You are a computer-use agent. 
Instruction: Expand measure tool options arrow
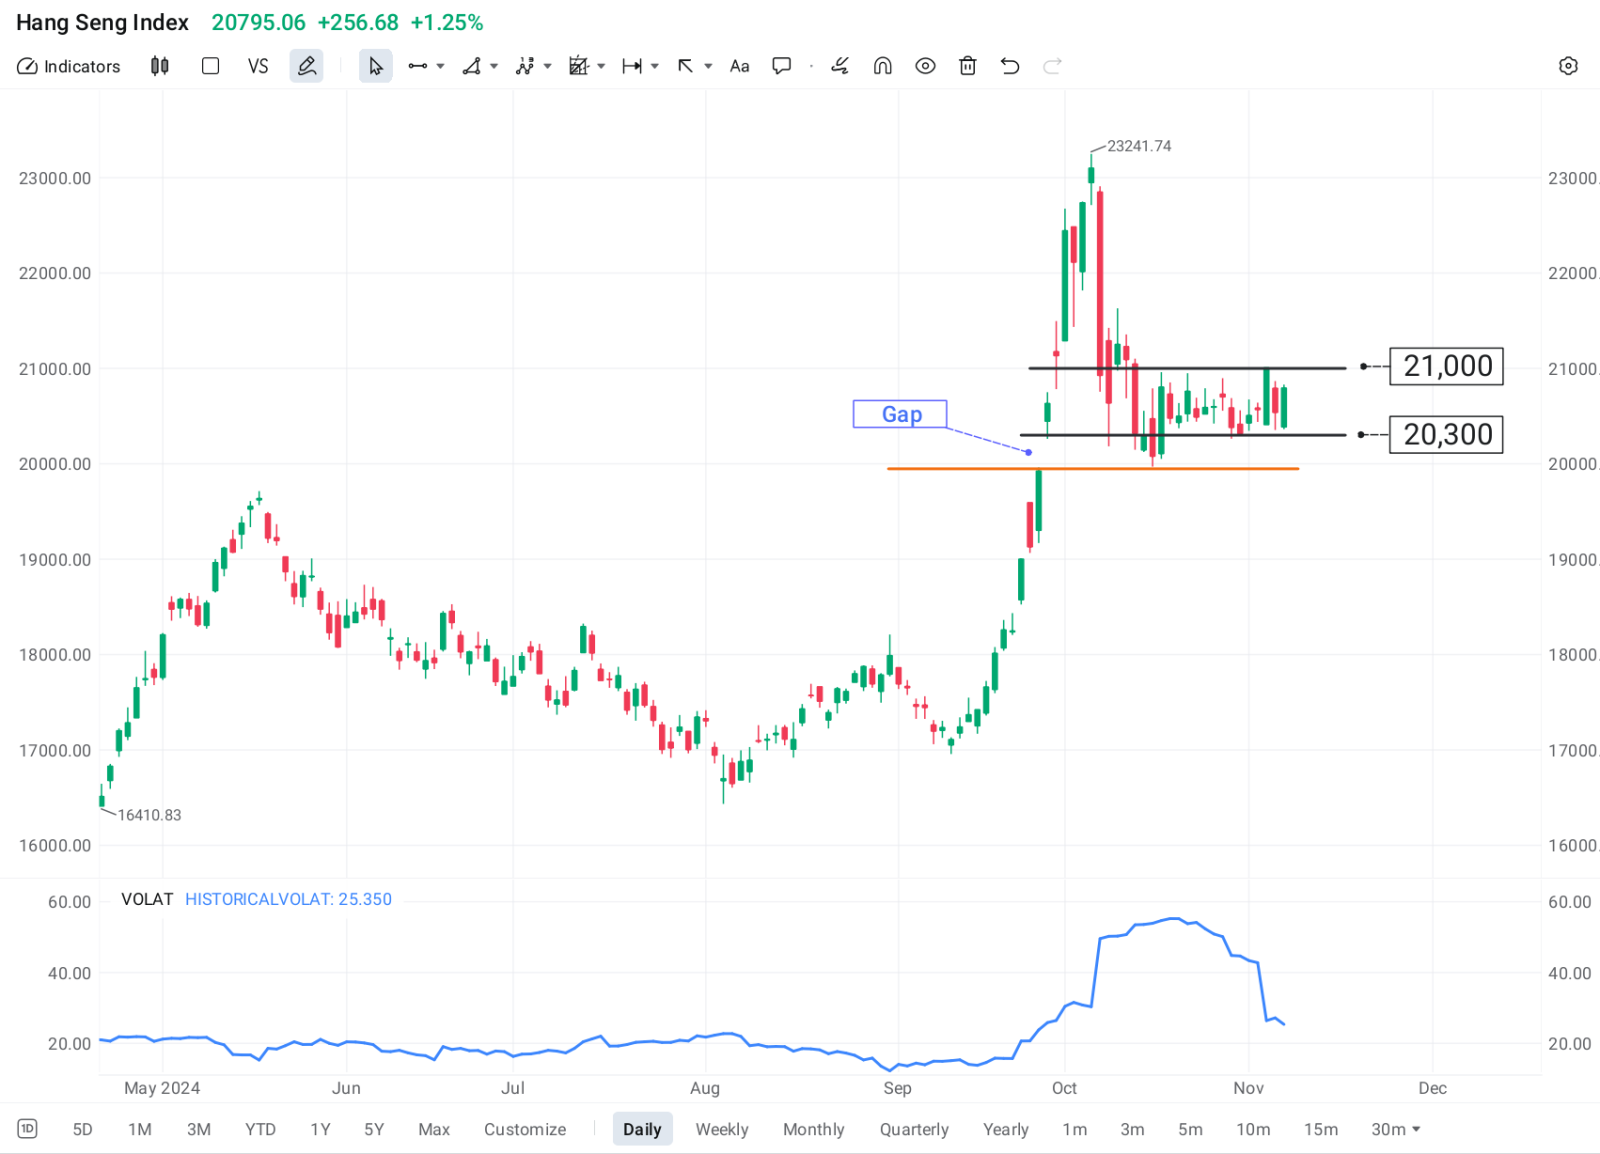pyautogui.click(x=655, y=66)
